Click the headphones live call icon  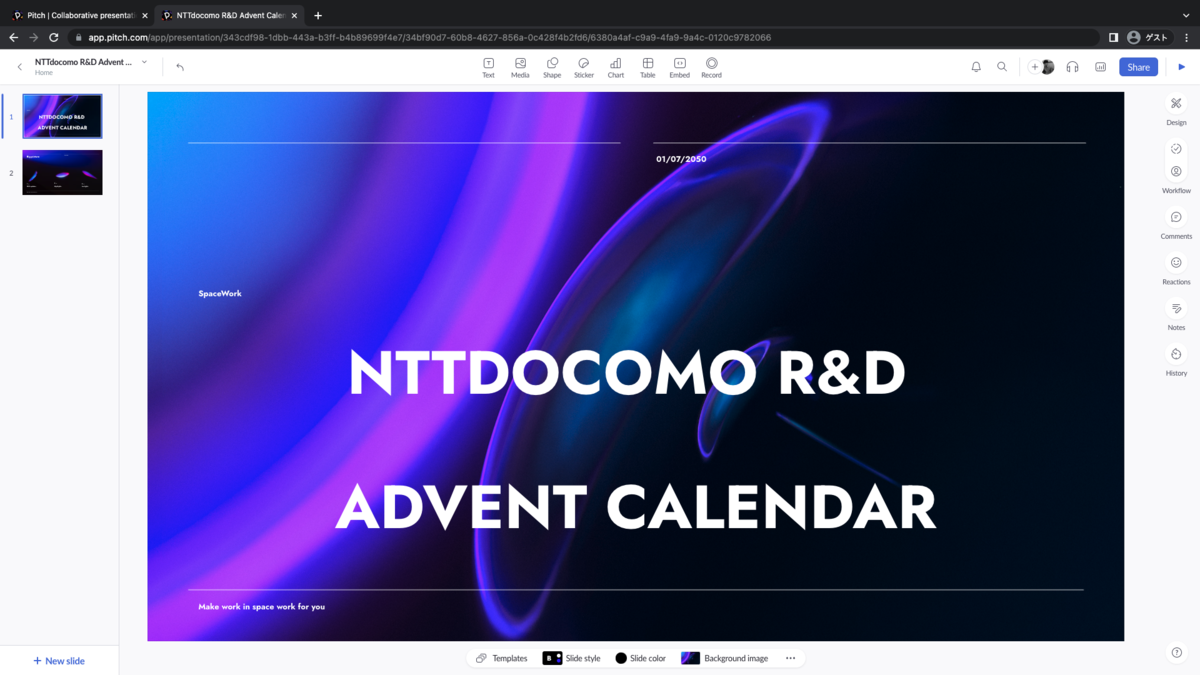(x=1072, y=67)
